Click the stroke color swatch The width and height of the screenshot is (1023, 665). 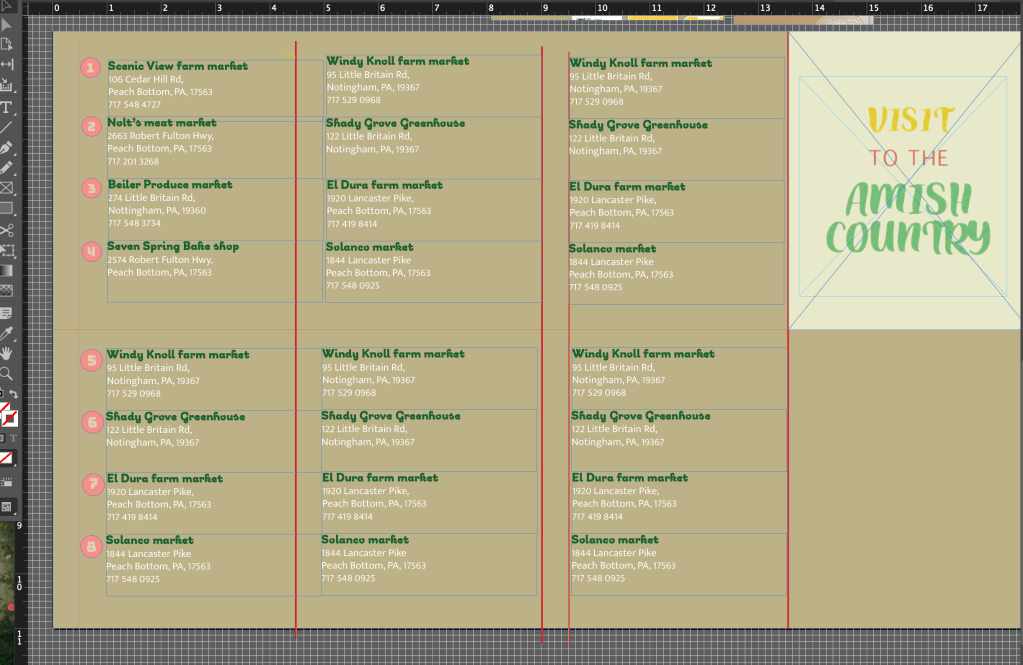tap(11, 419)
